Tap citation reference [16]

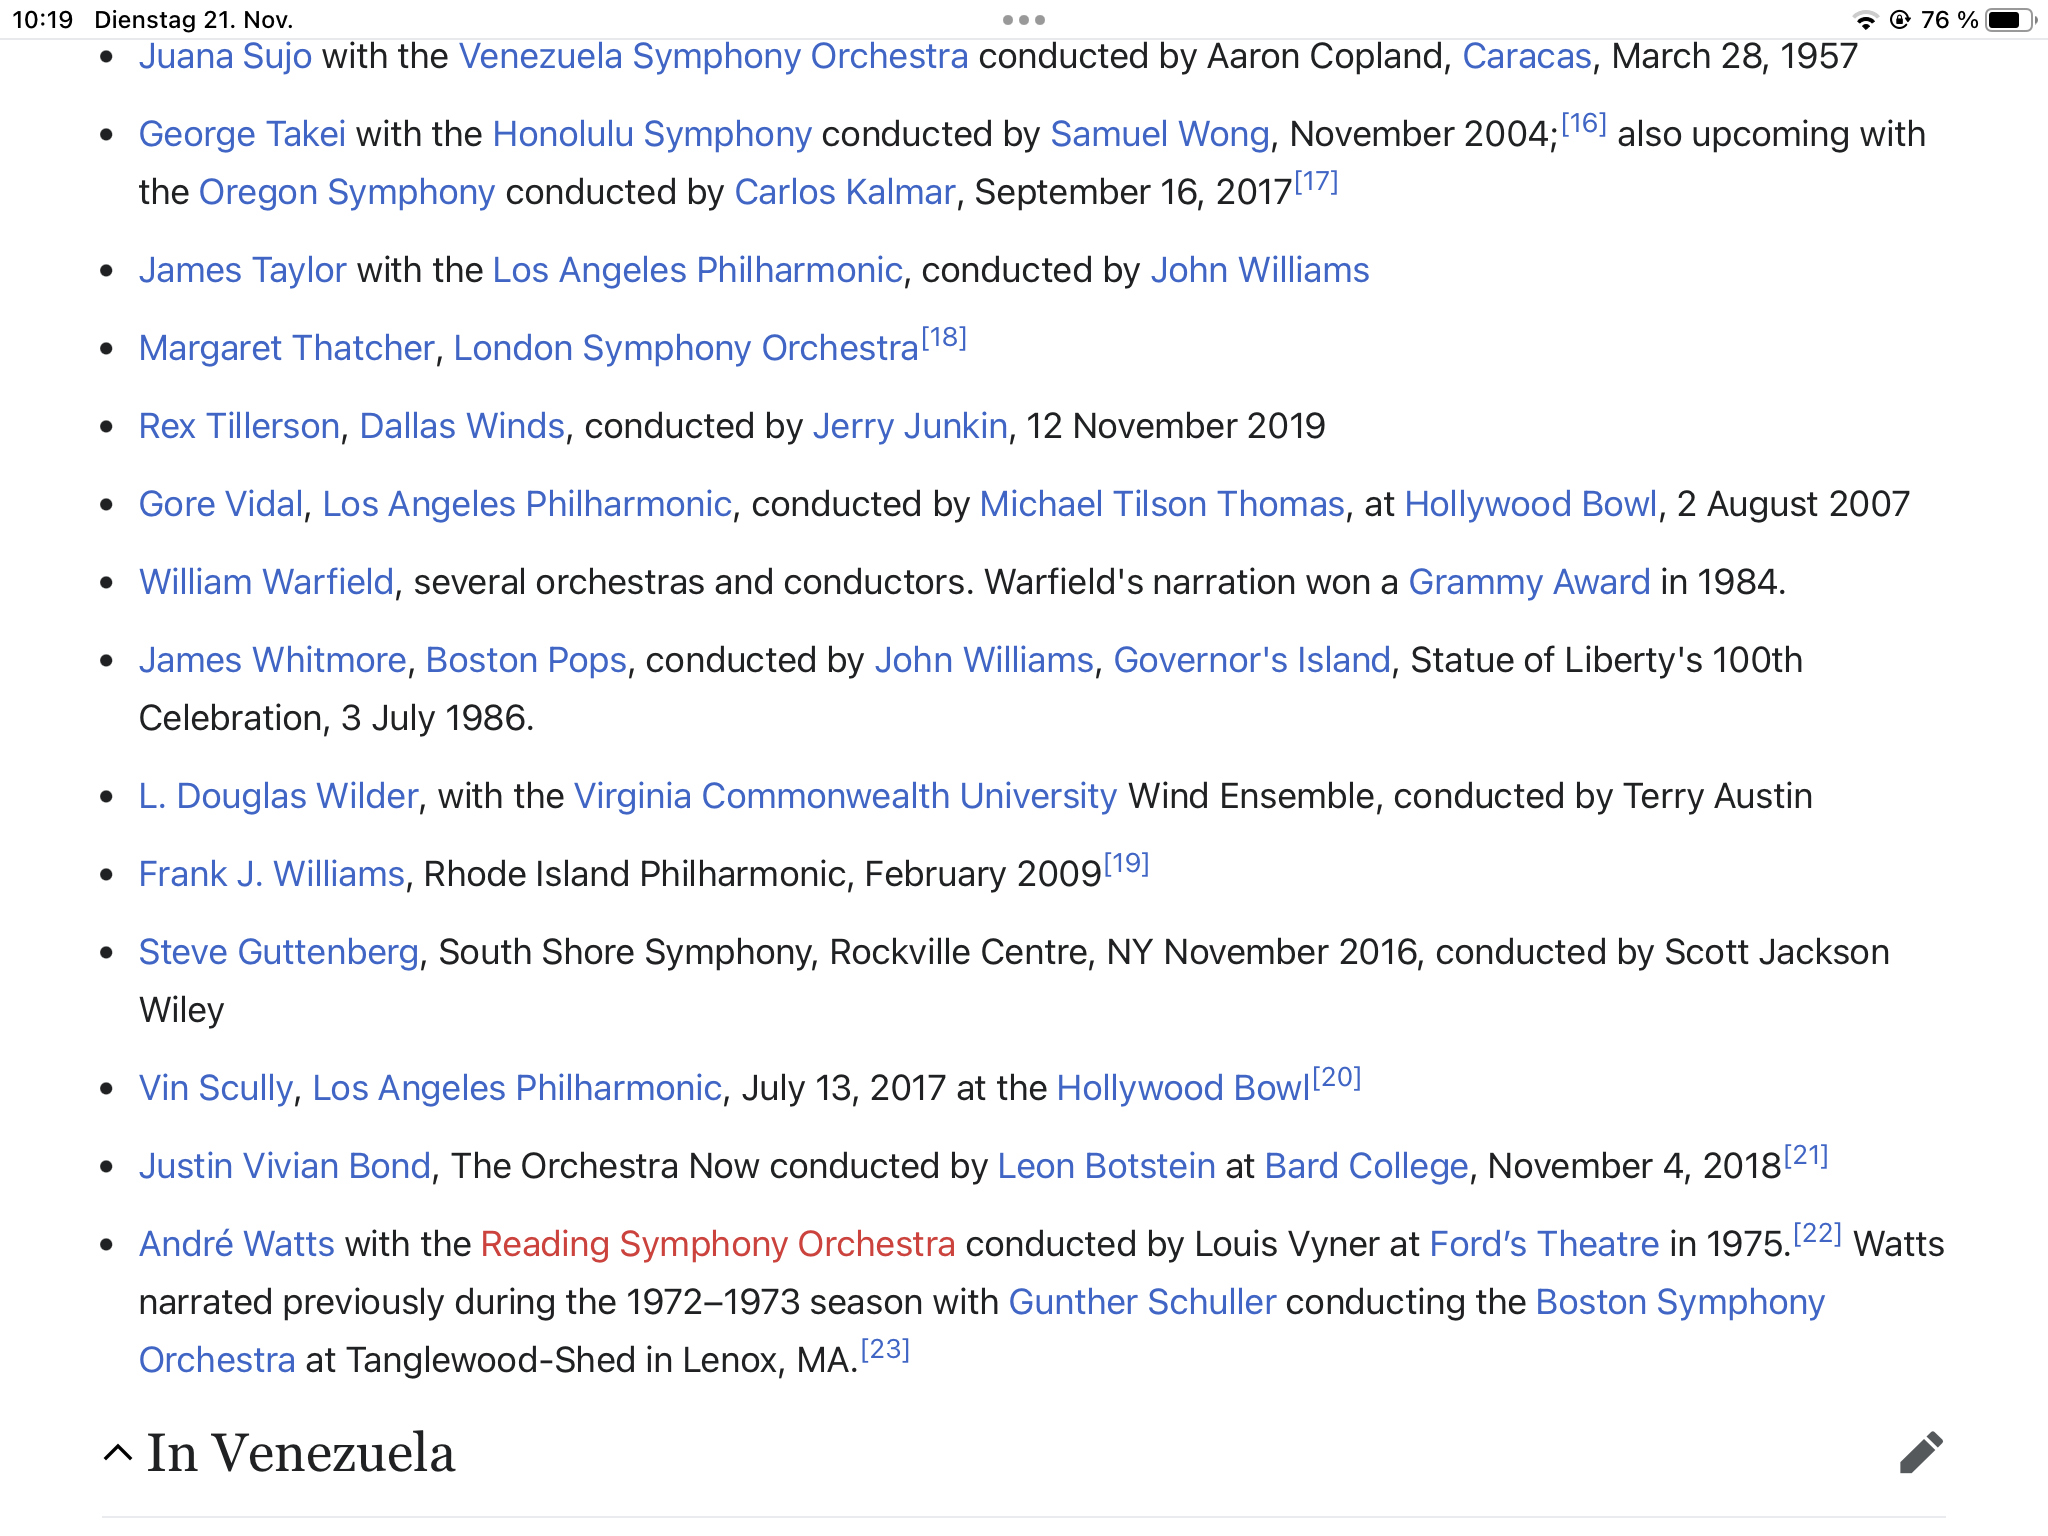click(1584, 123)
